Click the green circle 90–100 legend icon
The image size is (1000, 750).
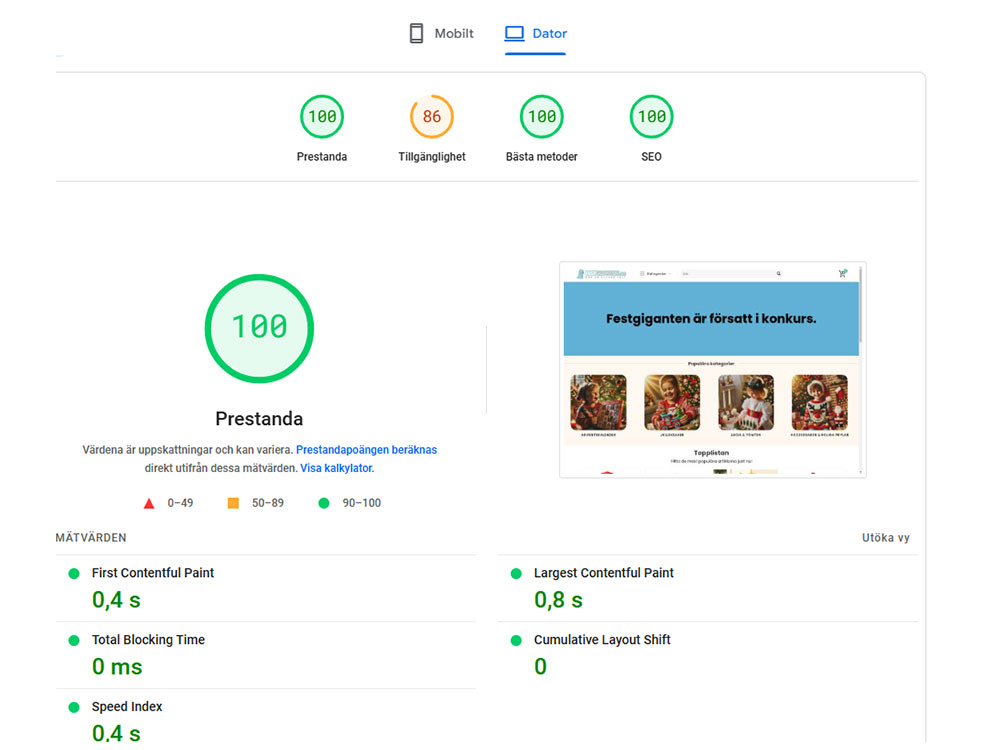[324, 503]
